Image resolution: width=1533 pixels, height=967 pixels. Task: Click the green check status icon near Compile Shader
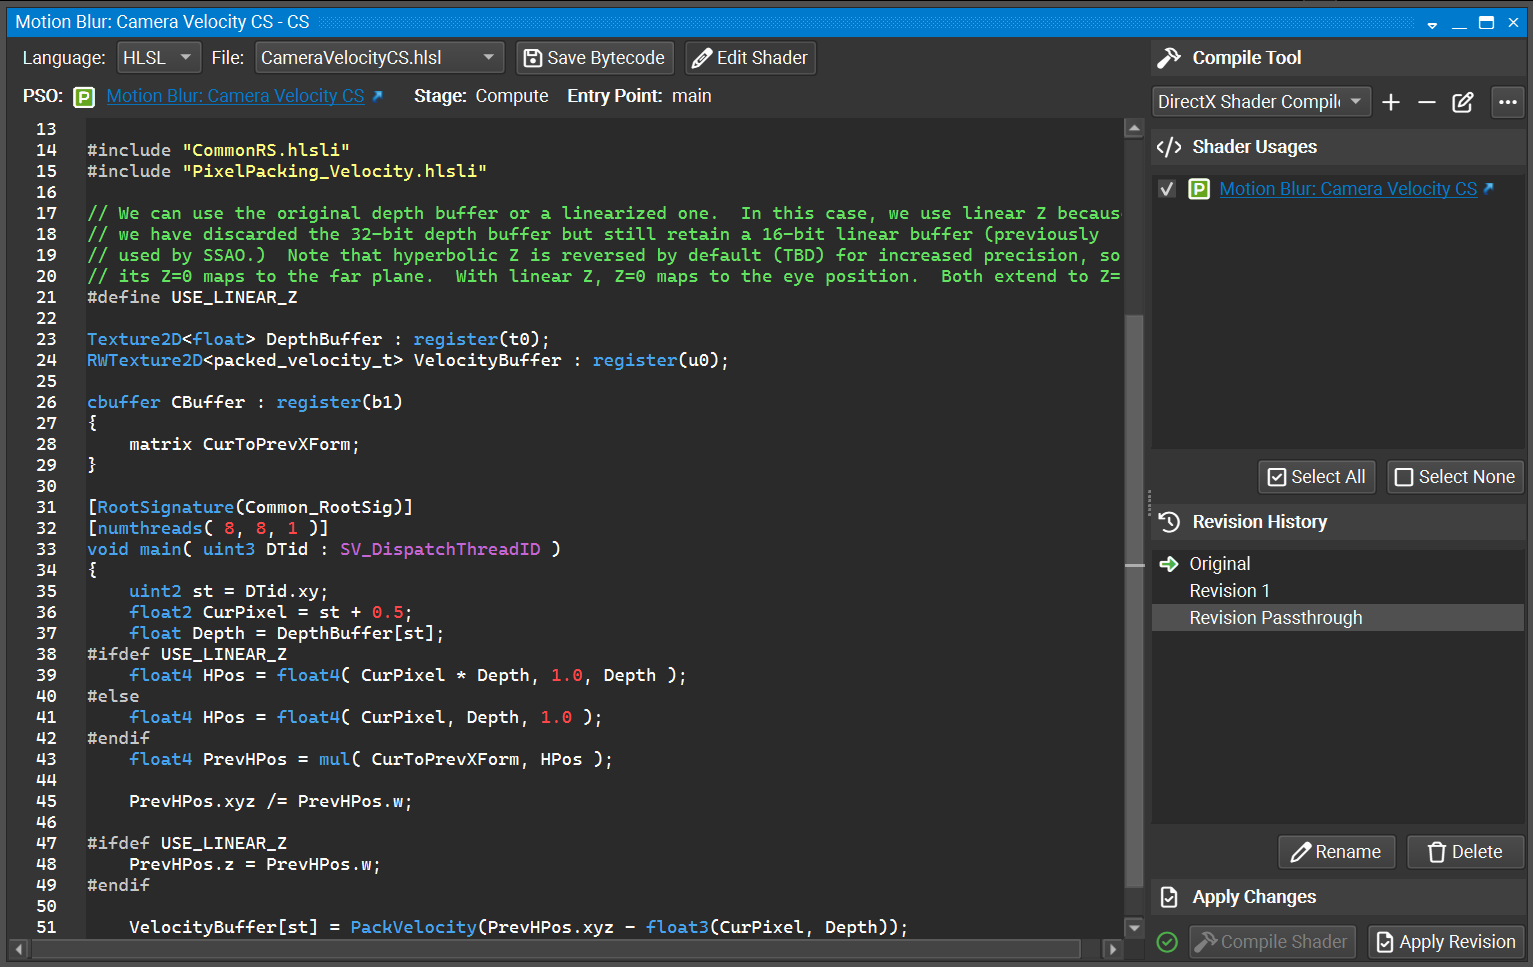(x=1167, y=941)
